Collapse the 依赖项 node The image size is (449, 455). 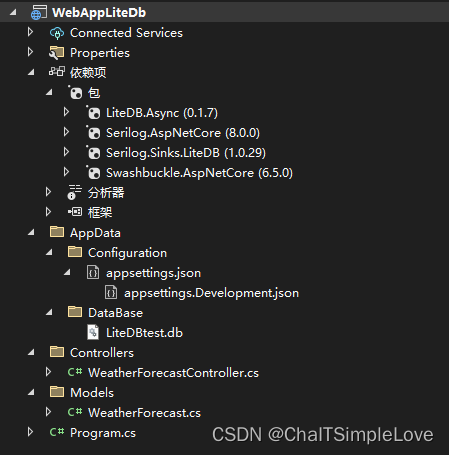click(31, 72)
